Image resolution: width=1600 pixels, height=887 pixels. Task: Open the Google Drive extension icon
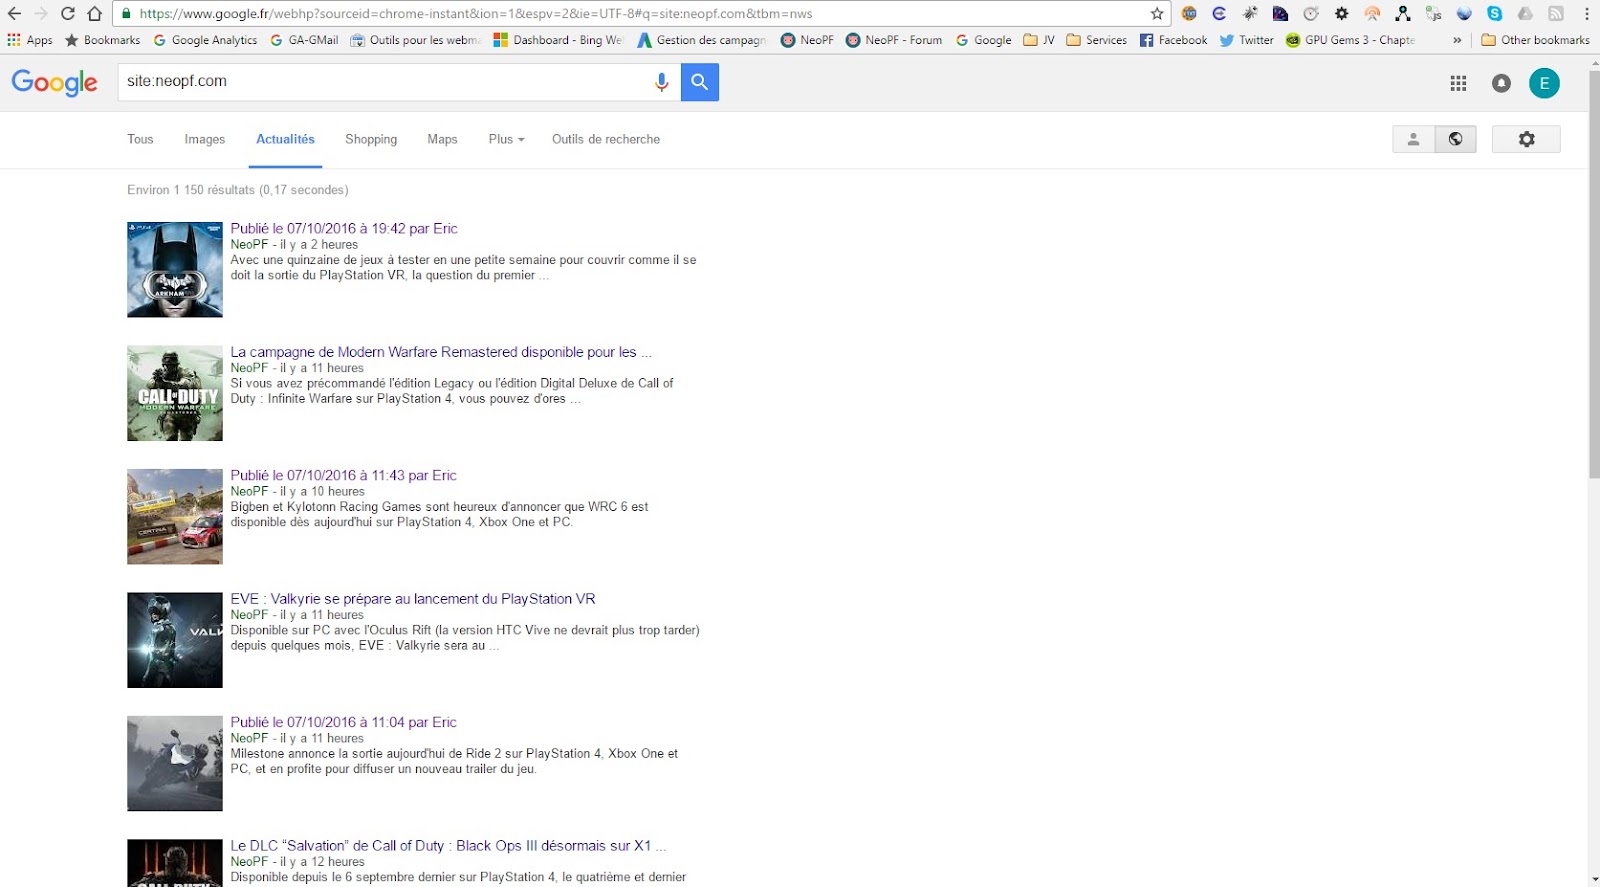(x=1525, y=14)
